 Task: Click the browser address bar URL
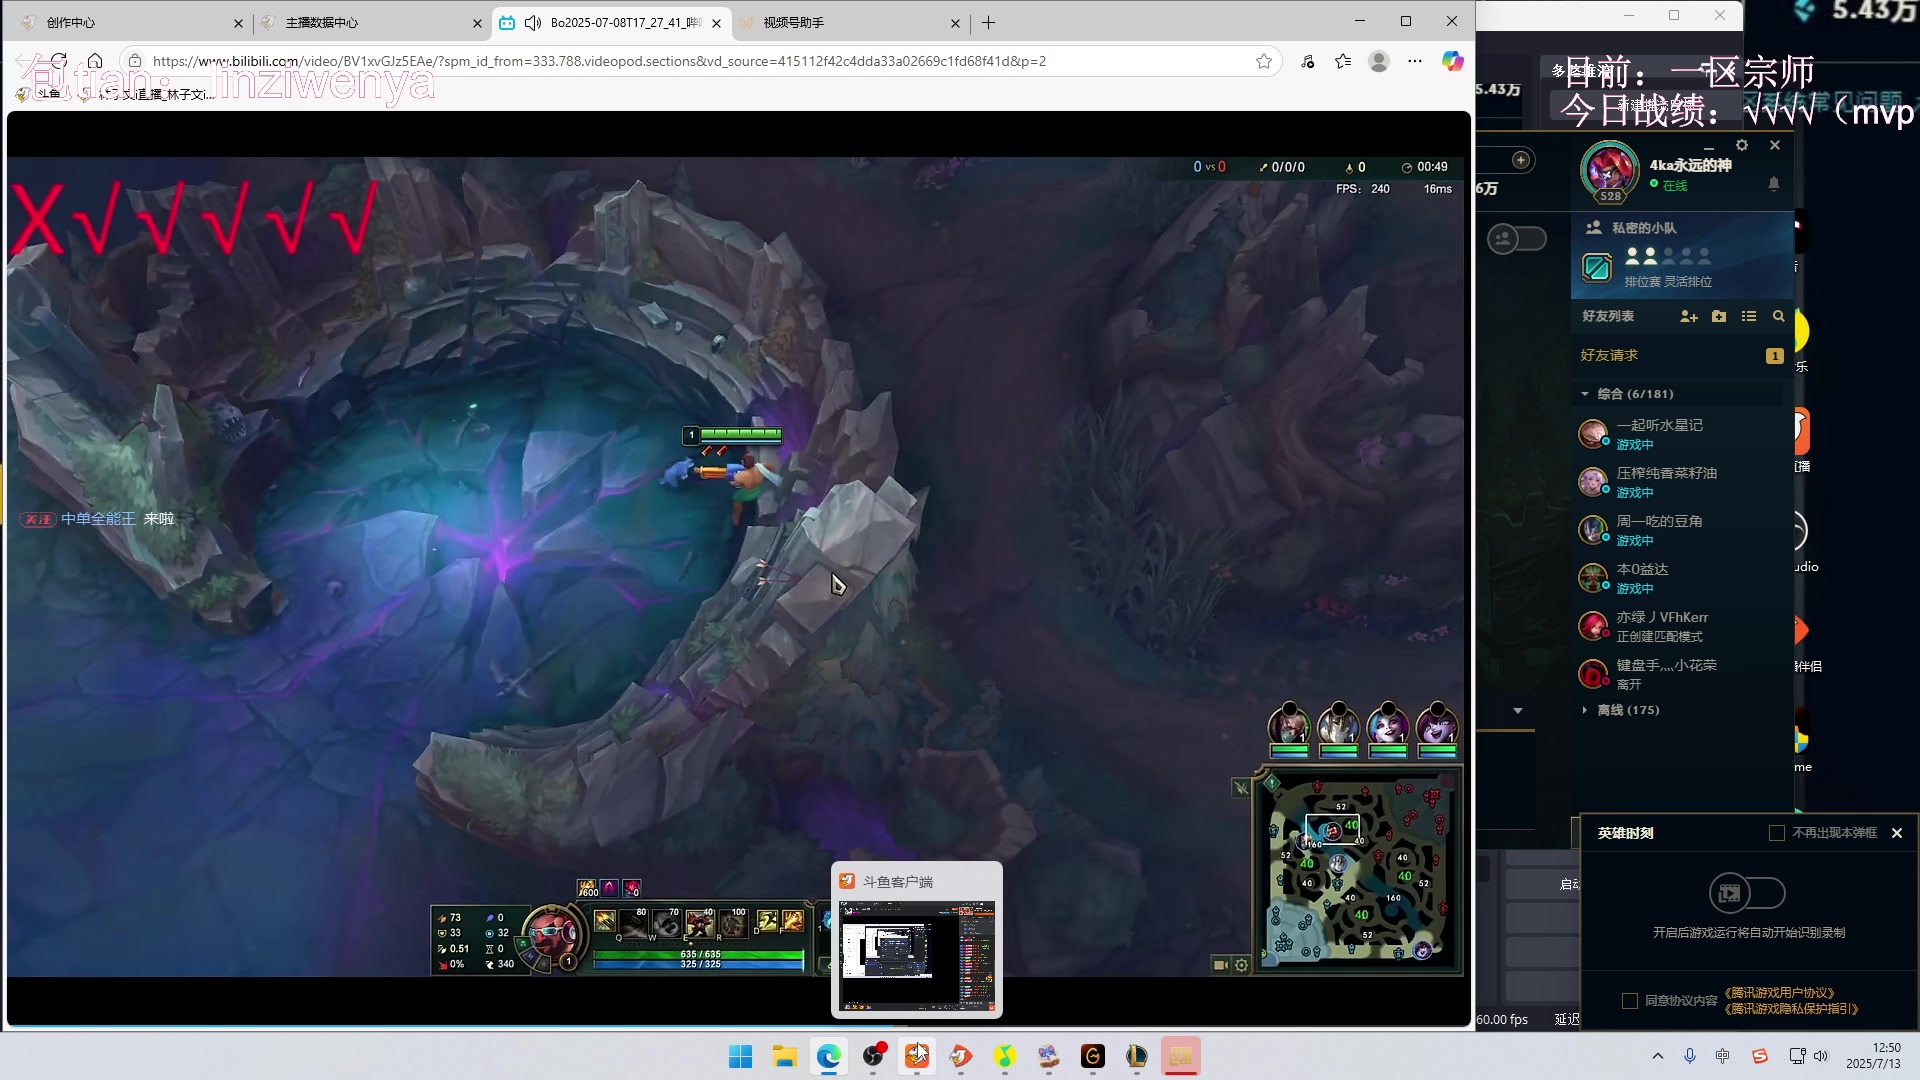[x=600, y=61]
